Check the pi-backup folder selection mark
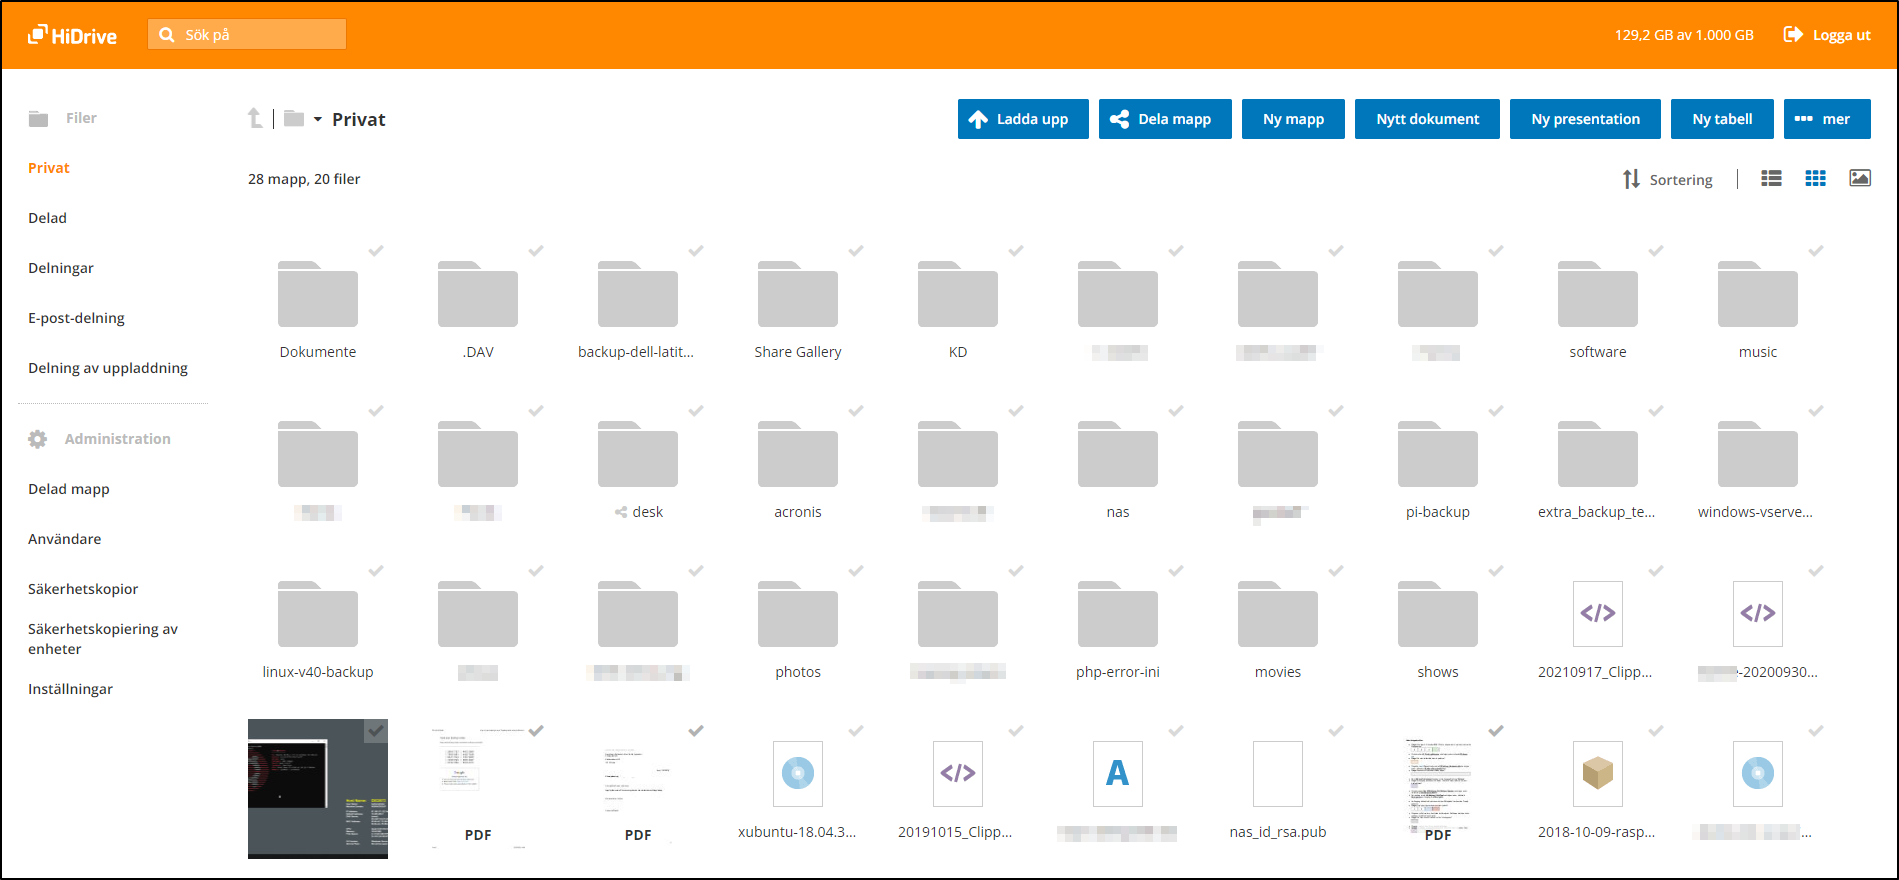The width and height of the screenshot is (1899, 880). 1496,411
